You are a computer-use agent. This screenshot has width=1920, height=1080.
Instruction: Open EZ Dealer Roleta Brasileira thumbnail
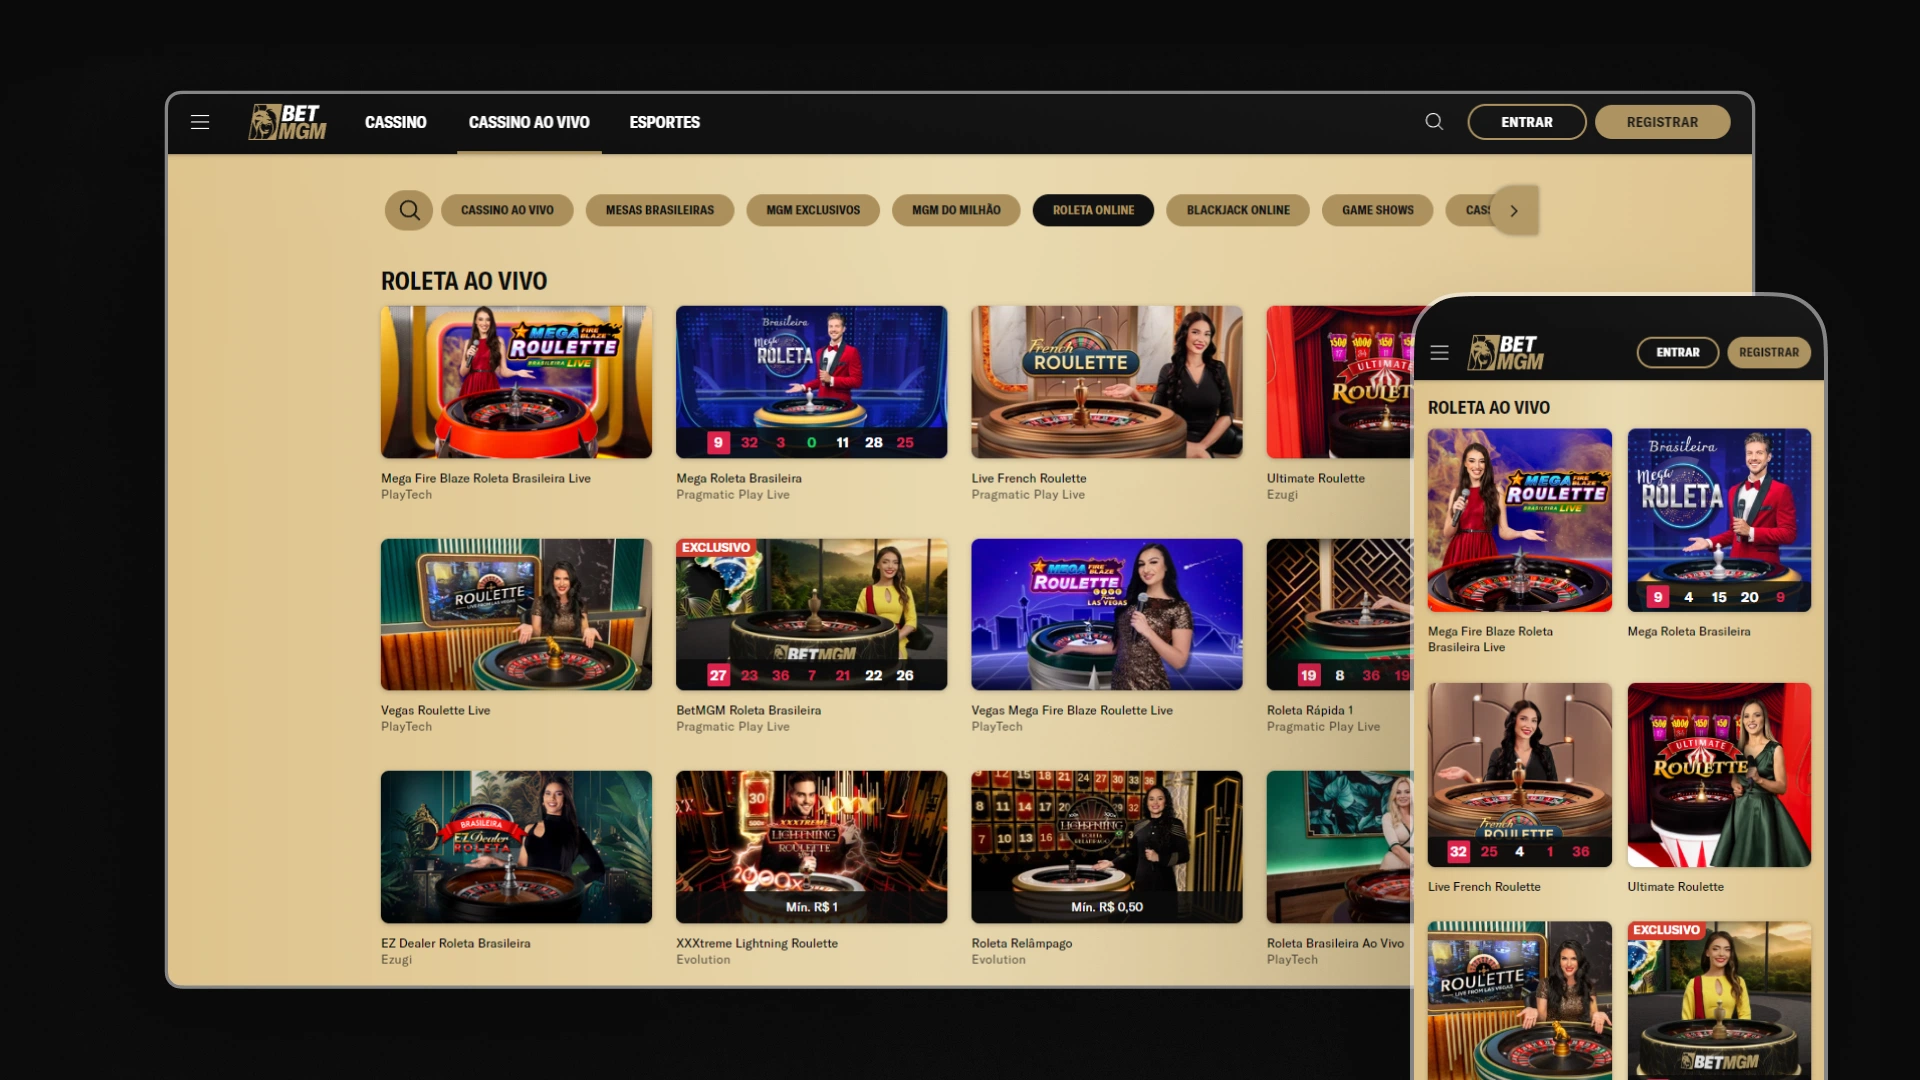[516, 847]
